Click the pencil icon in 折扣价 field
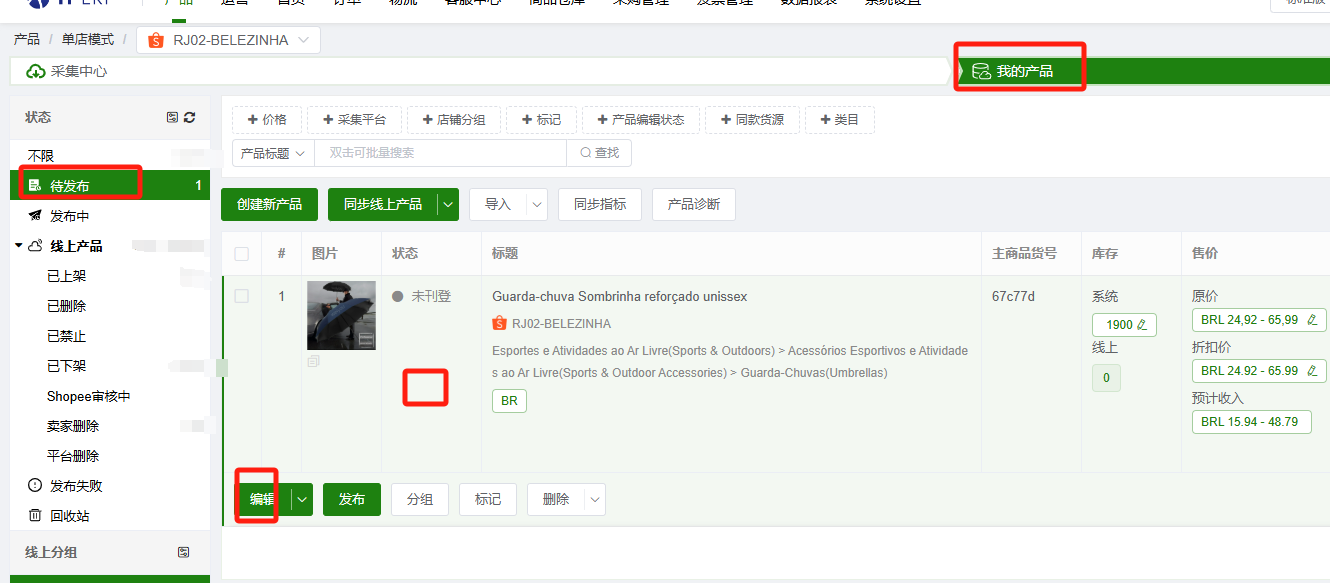The width and height of the screenshot is (1330, 583). pyautogui.click(x=1312, y=371)
